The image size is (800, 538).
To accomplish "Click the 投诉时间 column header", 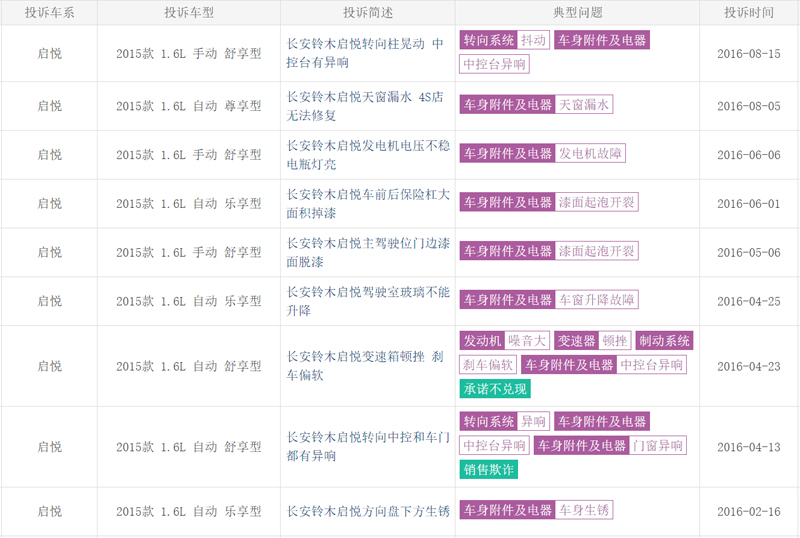I will click(x=748, y=12).
